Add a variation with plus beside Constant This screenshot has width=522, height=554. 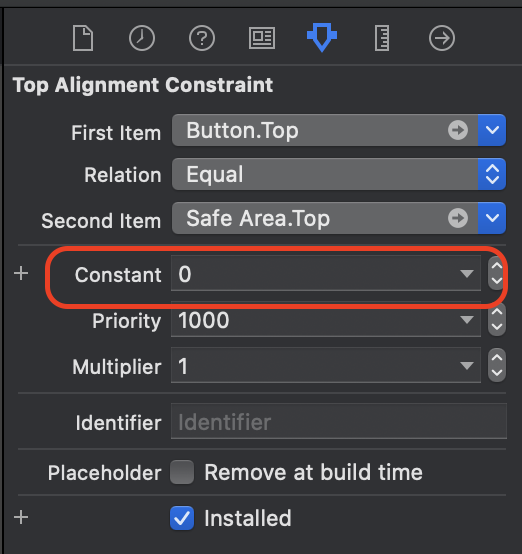21,273
